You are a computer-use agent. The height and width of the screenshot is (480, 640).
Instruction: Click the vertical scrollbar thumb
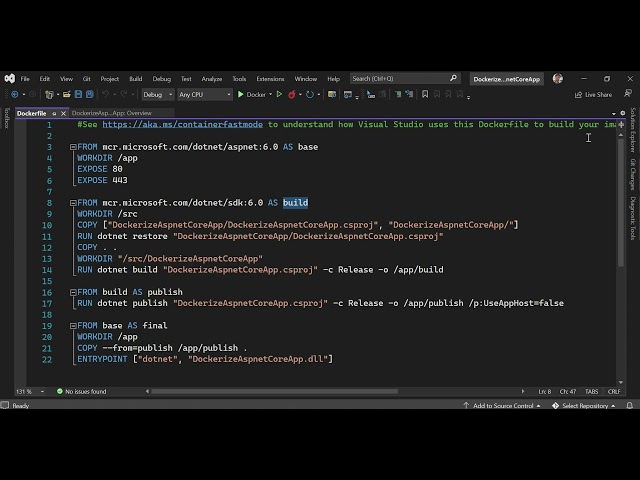(x=621, y=202)
